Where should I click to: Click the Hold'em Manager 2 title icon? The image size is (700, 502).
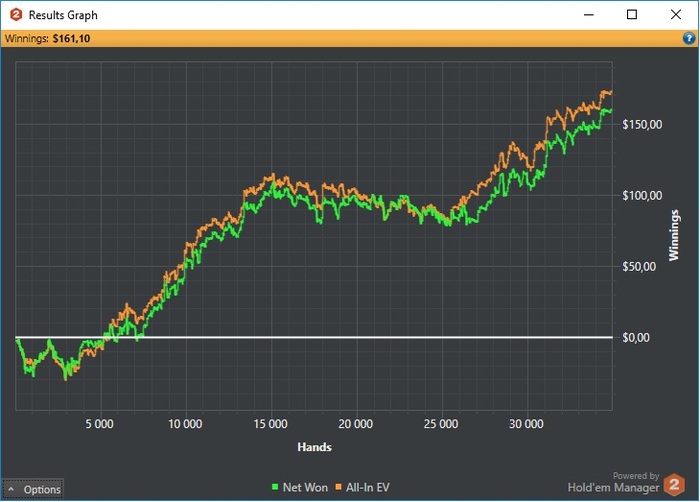point(16,15)
